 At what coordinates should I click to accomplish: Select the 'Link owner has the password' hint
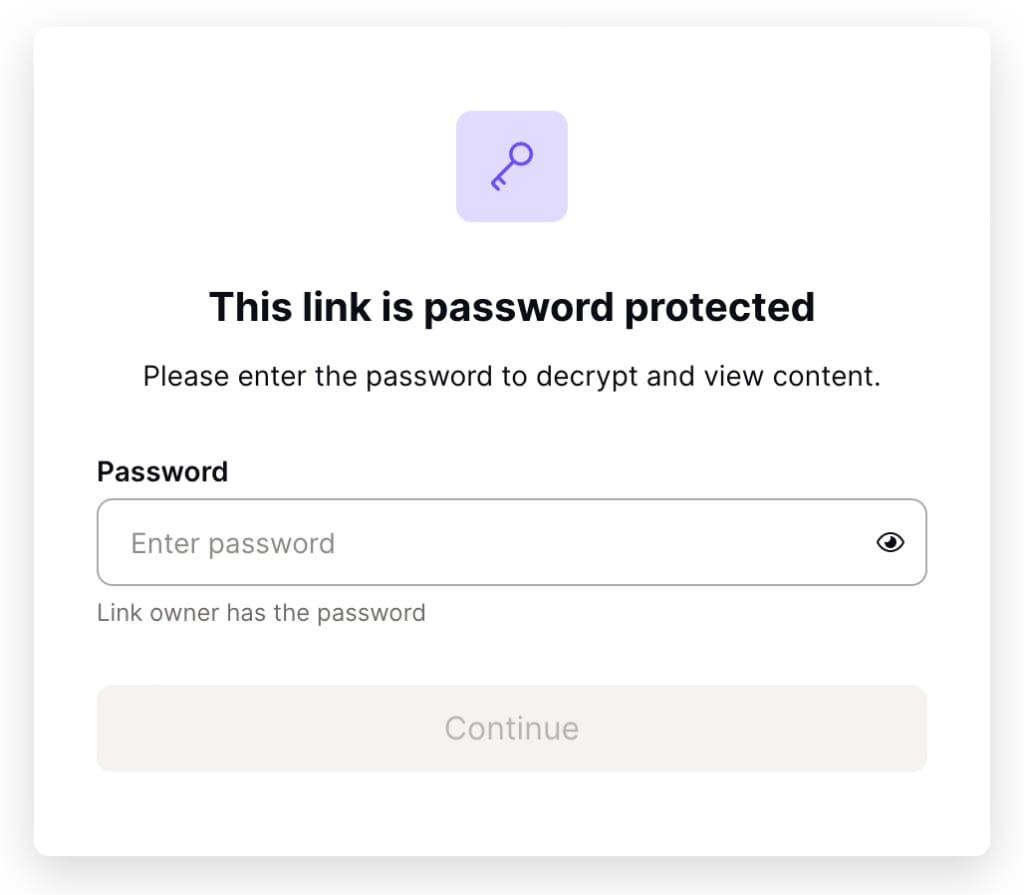coord(261,613)
